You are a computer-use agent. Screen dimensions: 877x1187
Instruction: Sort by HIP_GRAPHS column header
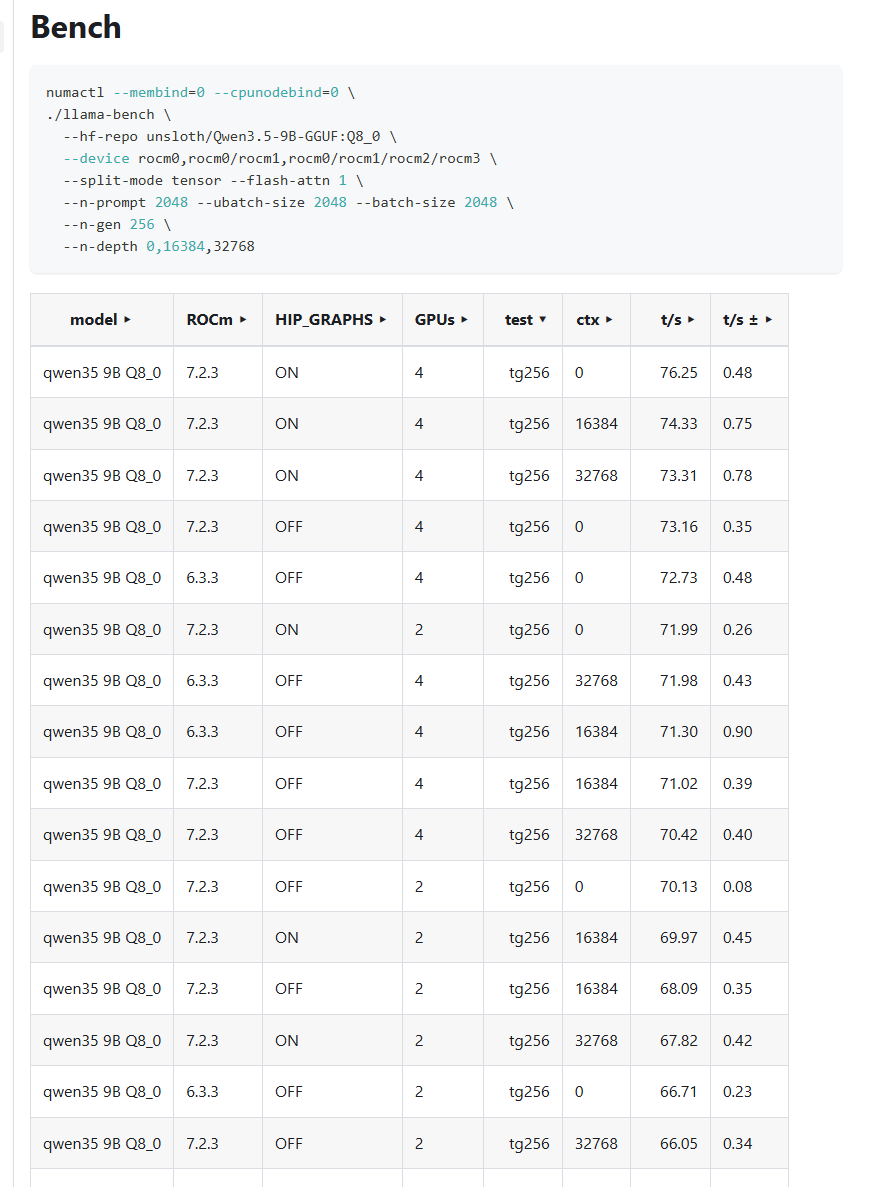[332, 320]
